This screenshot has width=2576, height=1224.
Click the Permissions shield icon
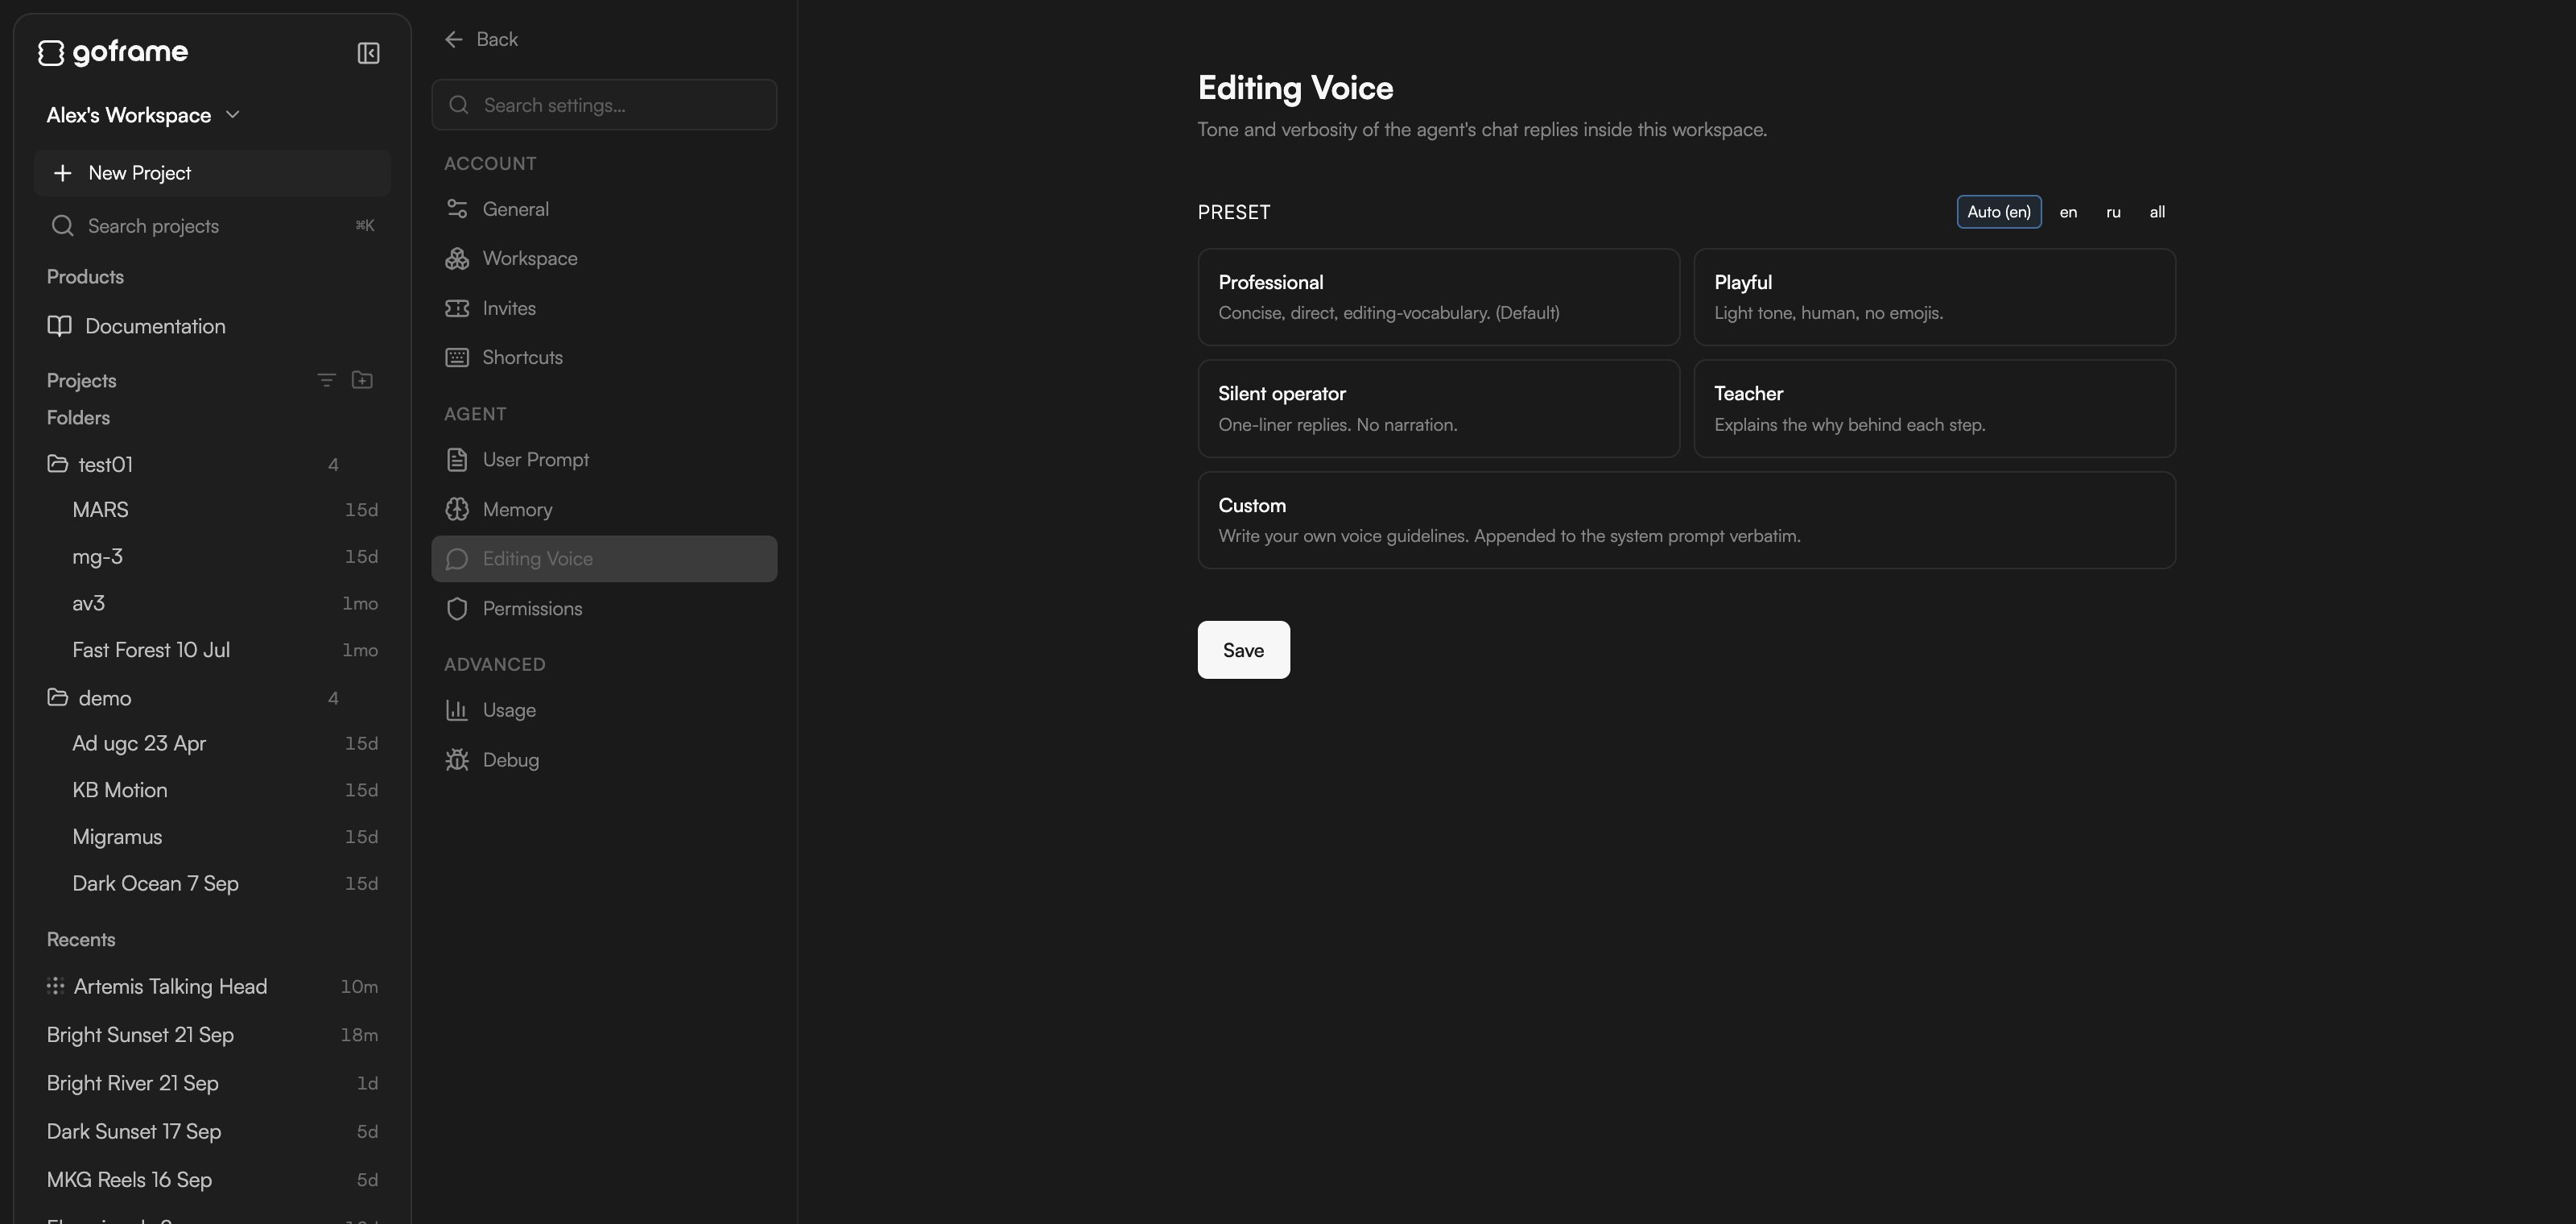[457, 609]
